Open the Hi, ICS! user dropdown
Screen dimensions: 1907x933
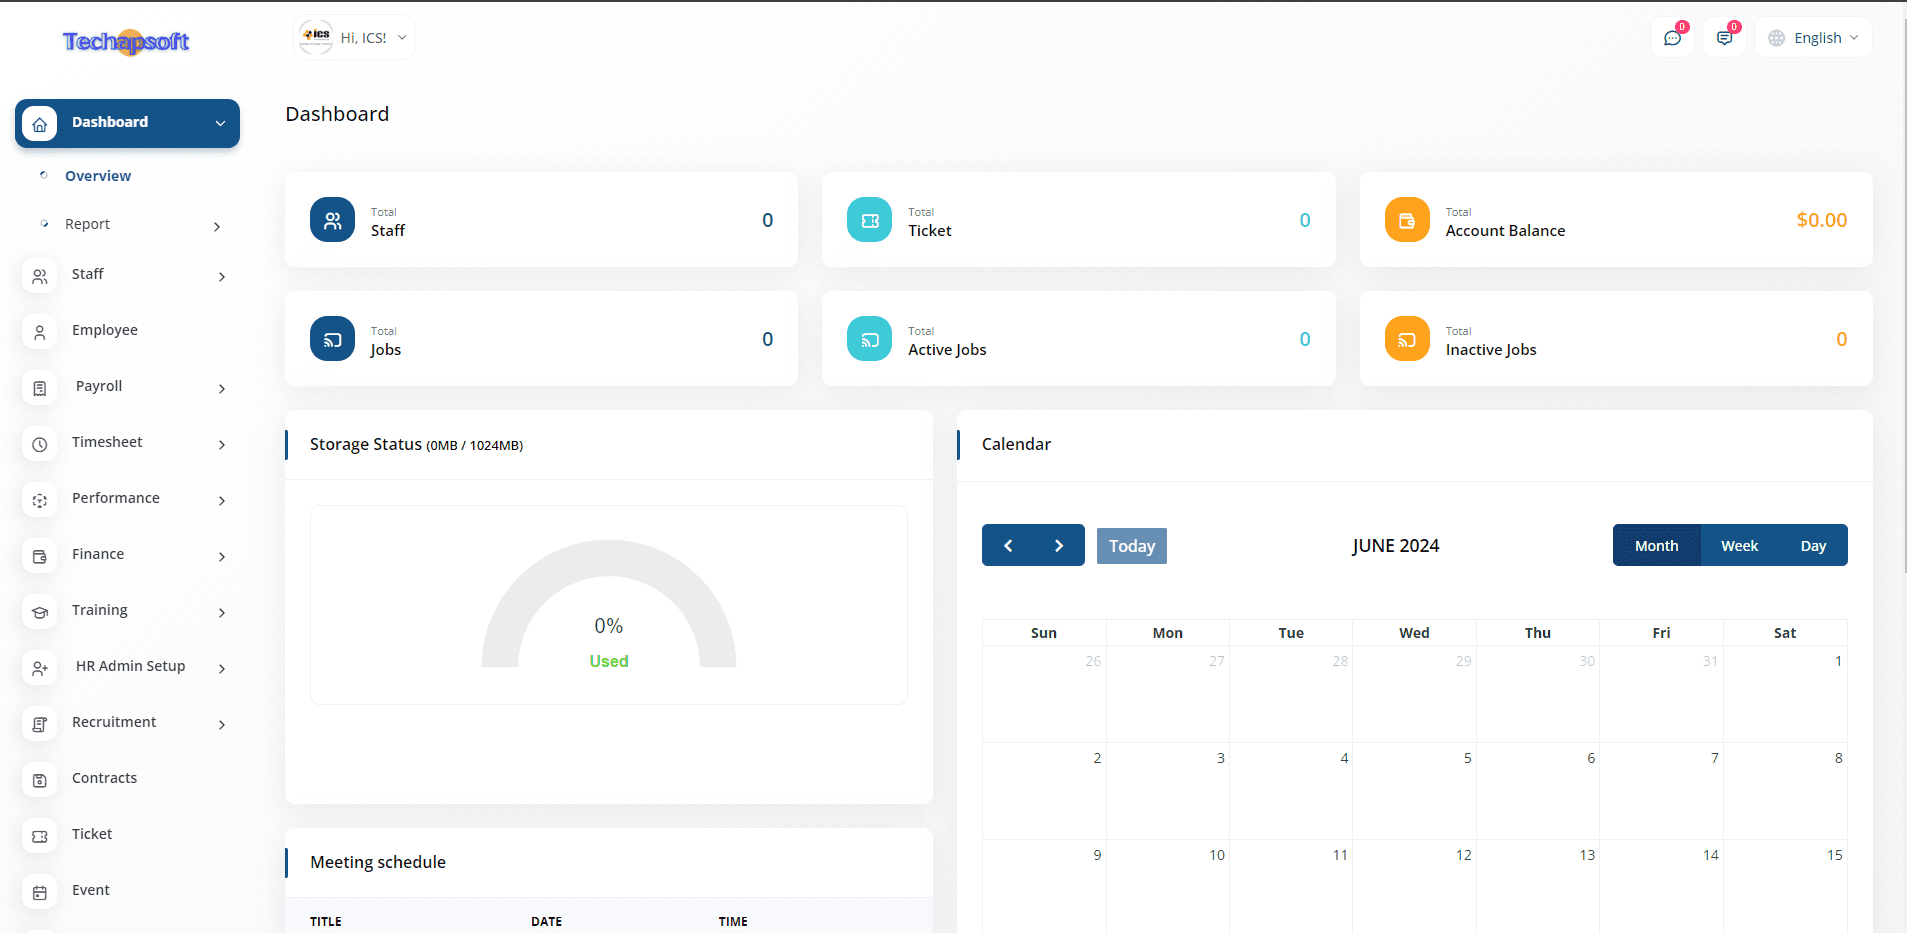tap(354, 38)
